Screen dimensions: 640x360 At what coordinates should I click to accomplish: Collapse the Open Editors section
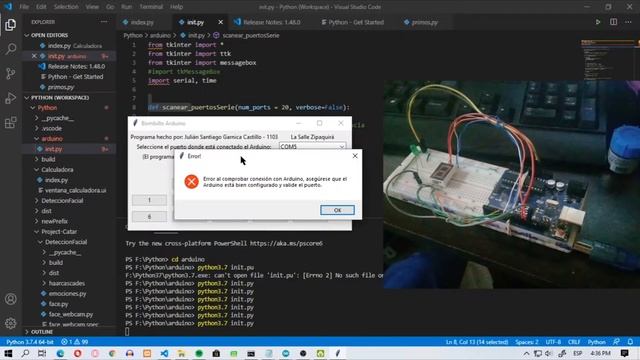click(49, 35)
